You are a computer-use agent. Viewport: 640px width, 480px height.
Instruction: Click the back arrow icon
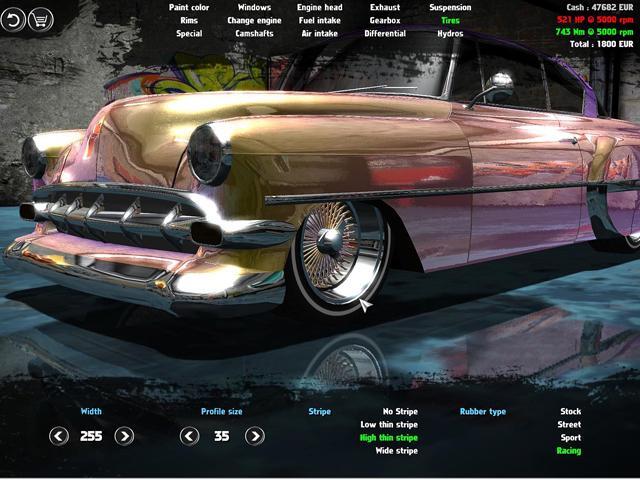tap(14, 19)
